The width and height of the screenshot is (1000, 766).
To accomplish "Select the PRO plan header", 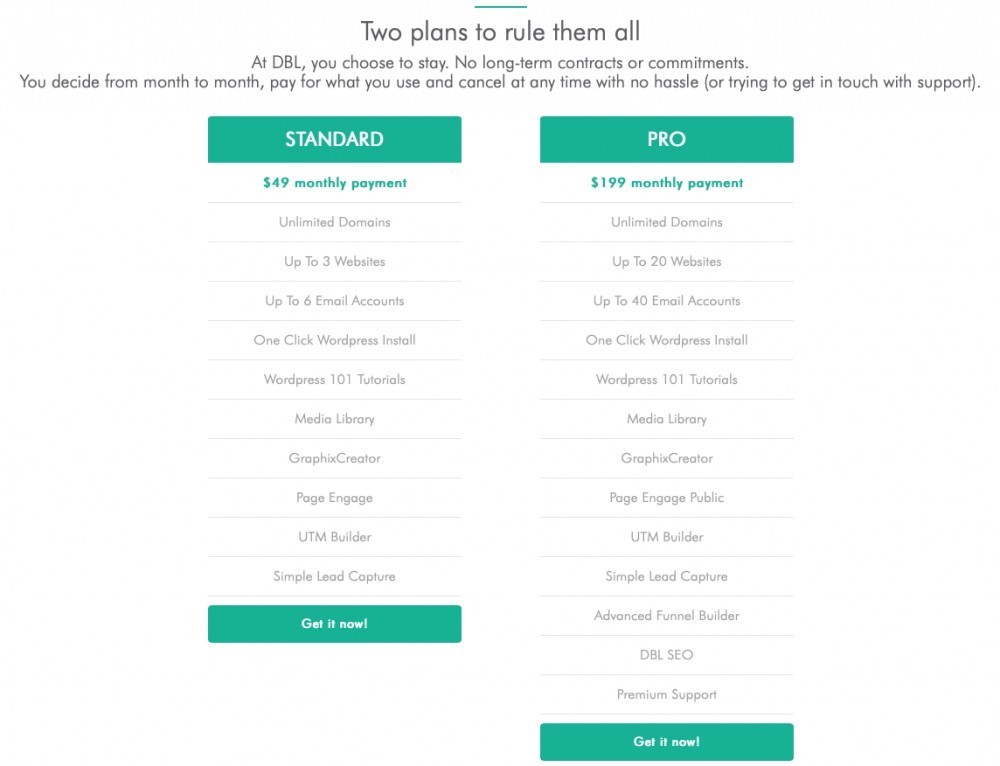I will click(x=666, y=139).
